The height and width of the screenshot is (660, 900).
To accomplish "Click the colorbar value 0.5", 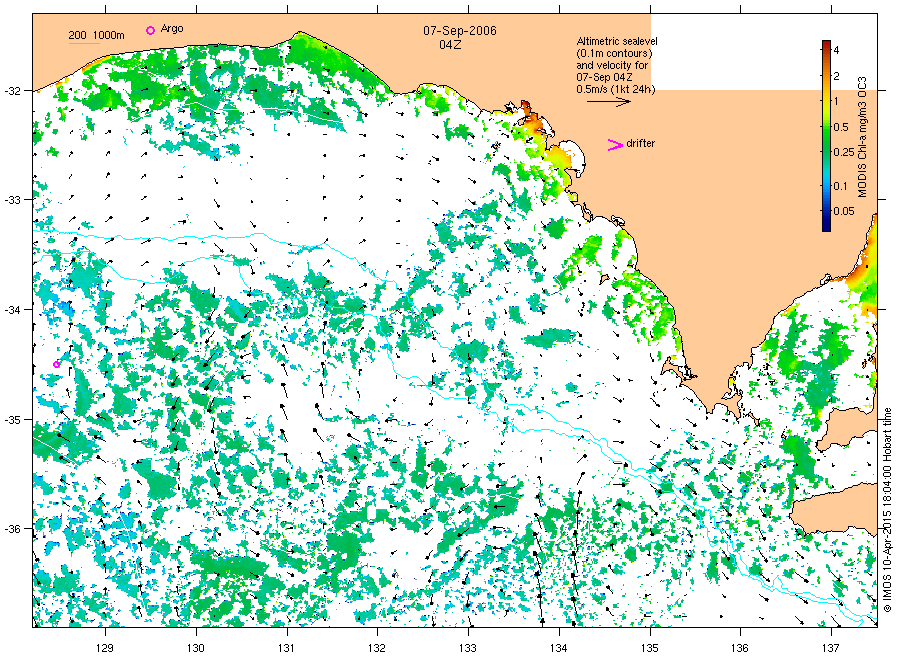I will [x=841, y=127].
